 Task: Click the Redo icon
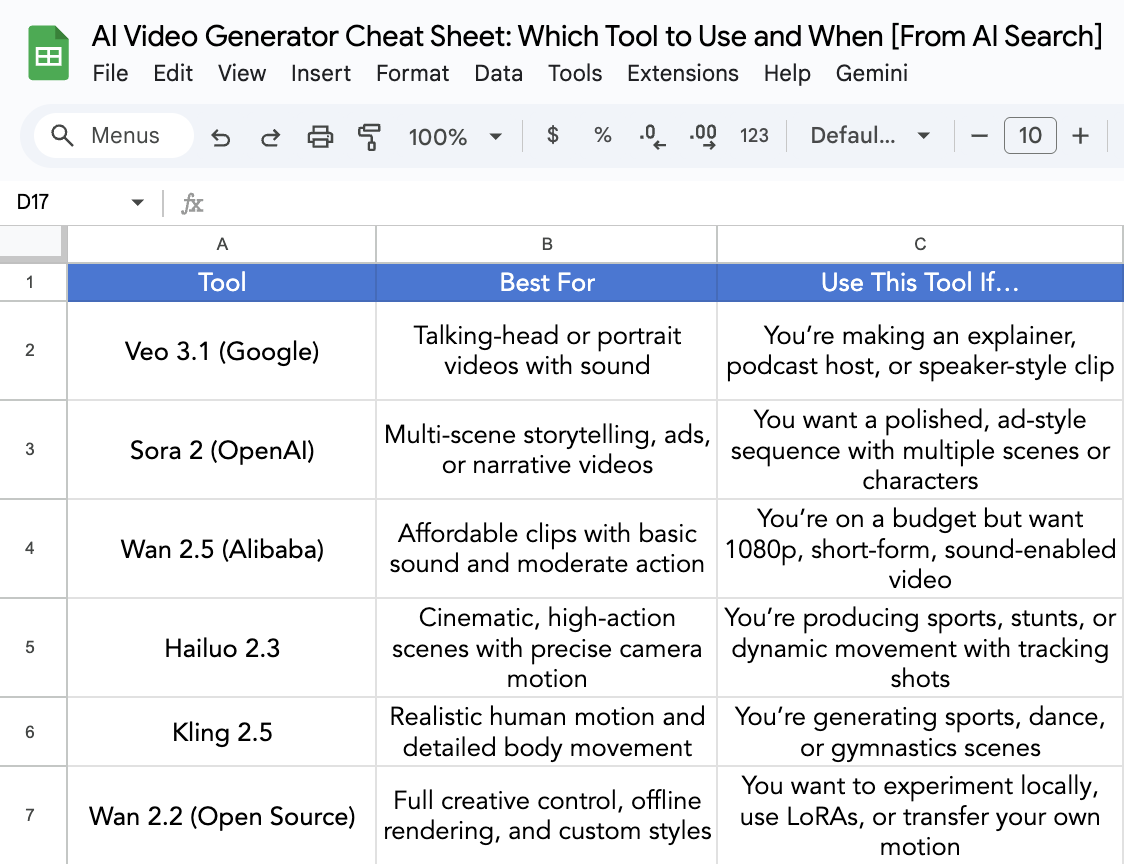coord(270,135)
